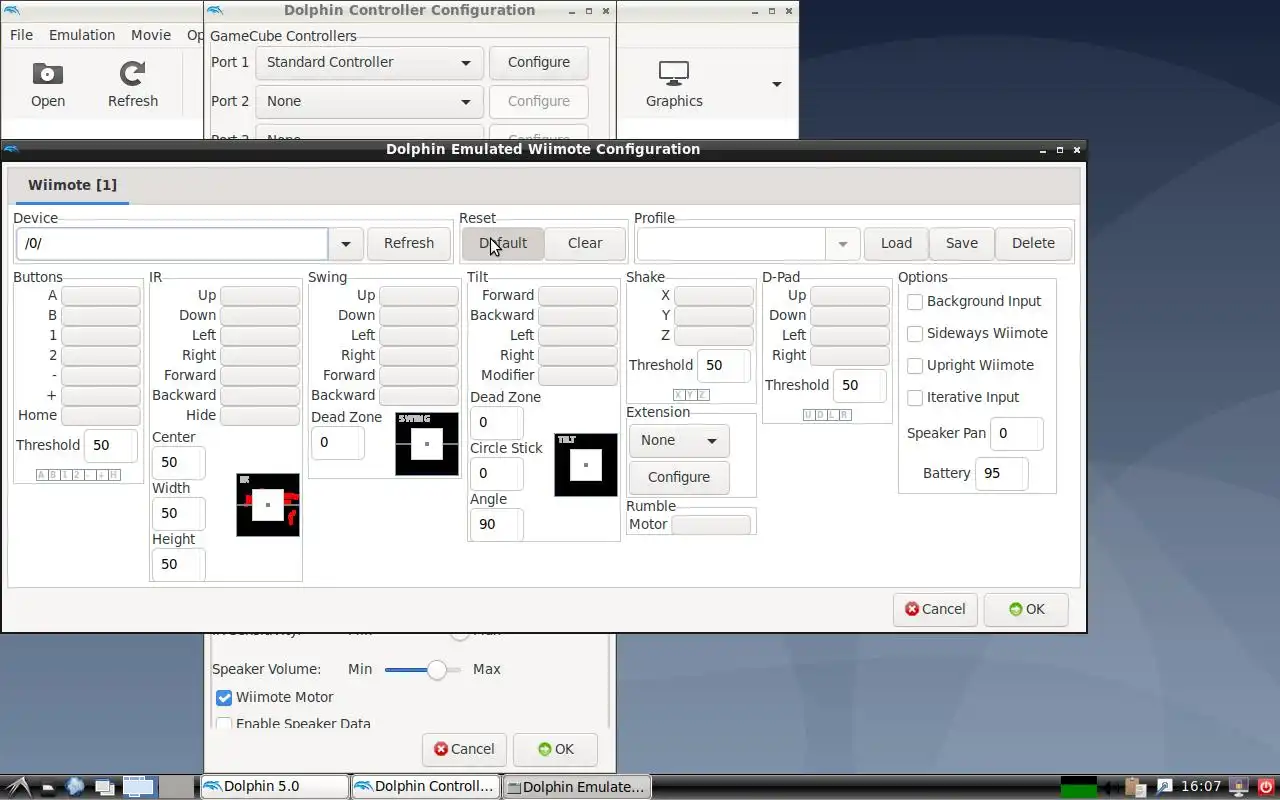Image resolution: width=1280 pixels, height=800 pixels.
Task: Enable Background Input checkbox
Action: coord(915,301)
